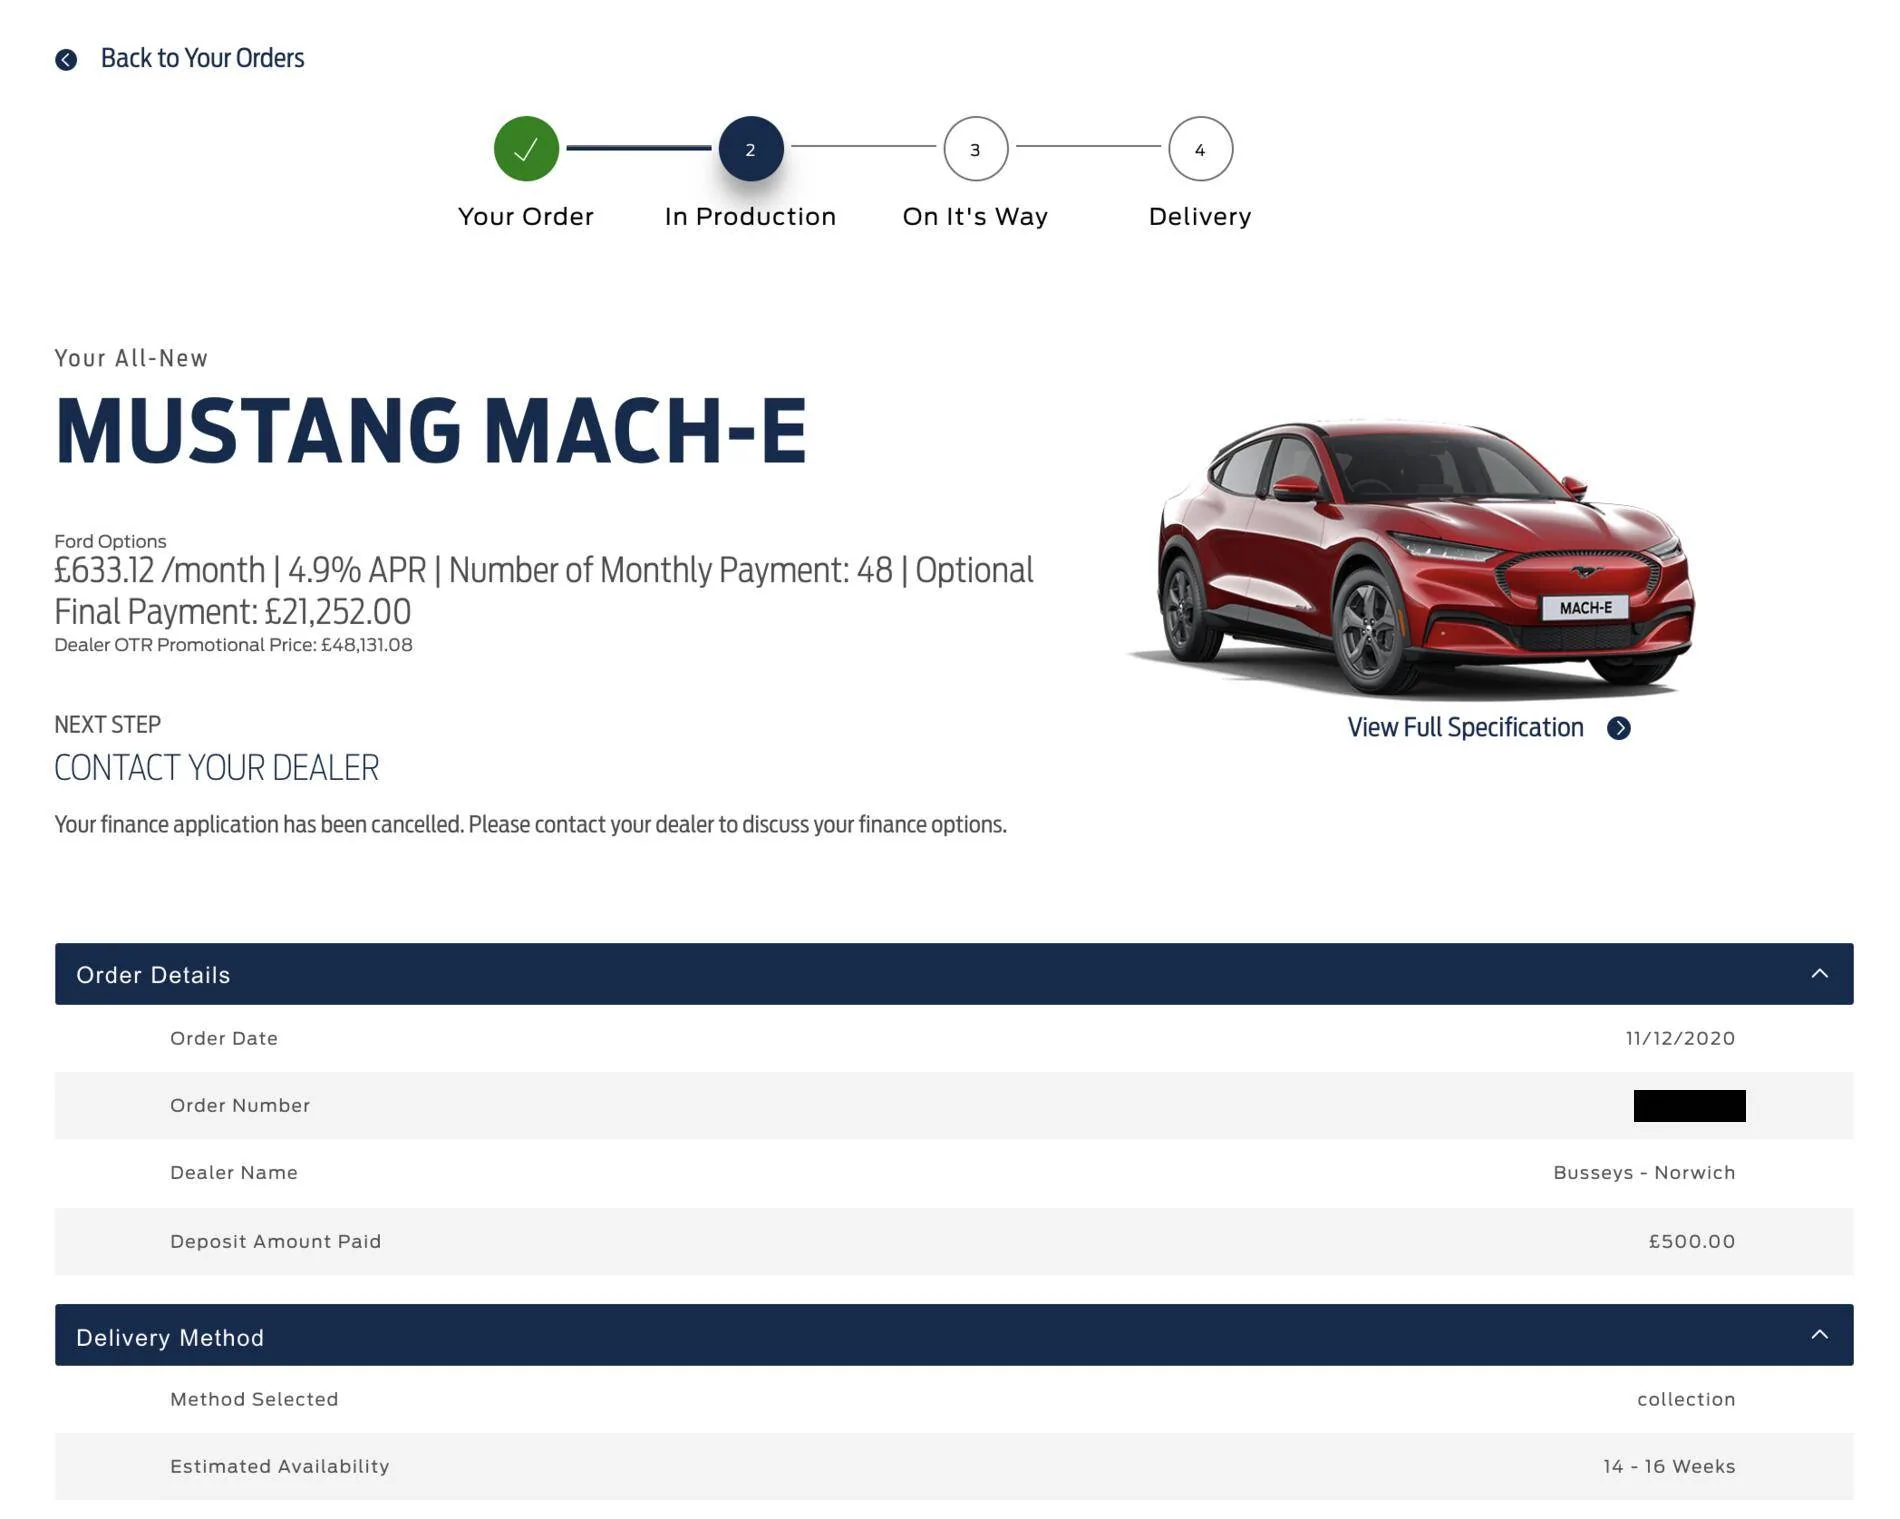The image size is (1900, 1519).
Task: Click dealer name Busseys - Norwich
Action: (x=1644, y=1173)
